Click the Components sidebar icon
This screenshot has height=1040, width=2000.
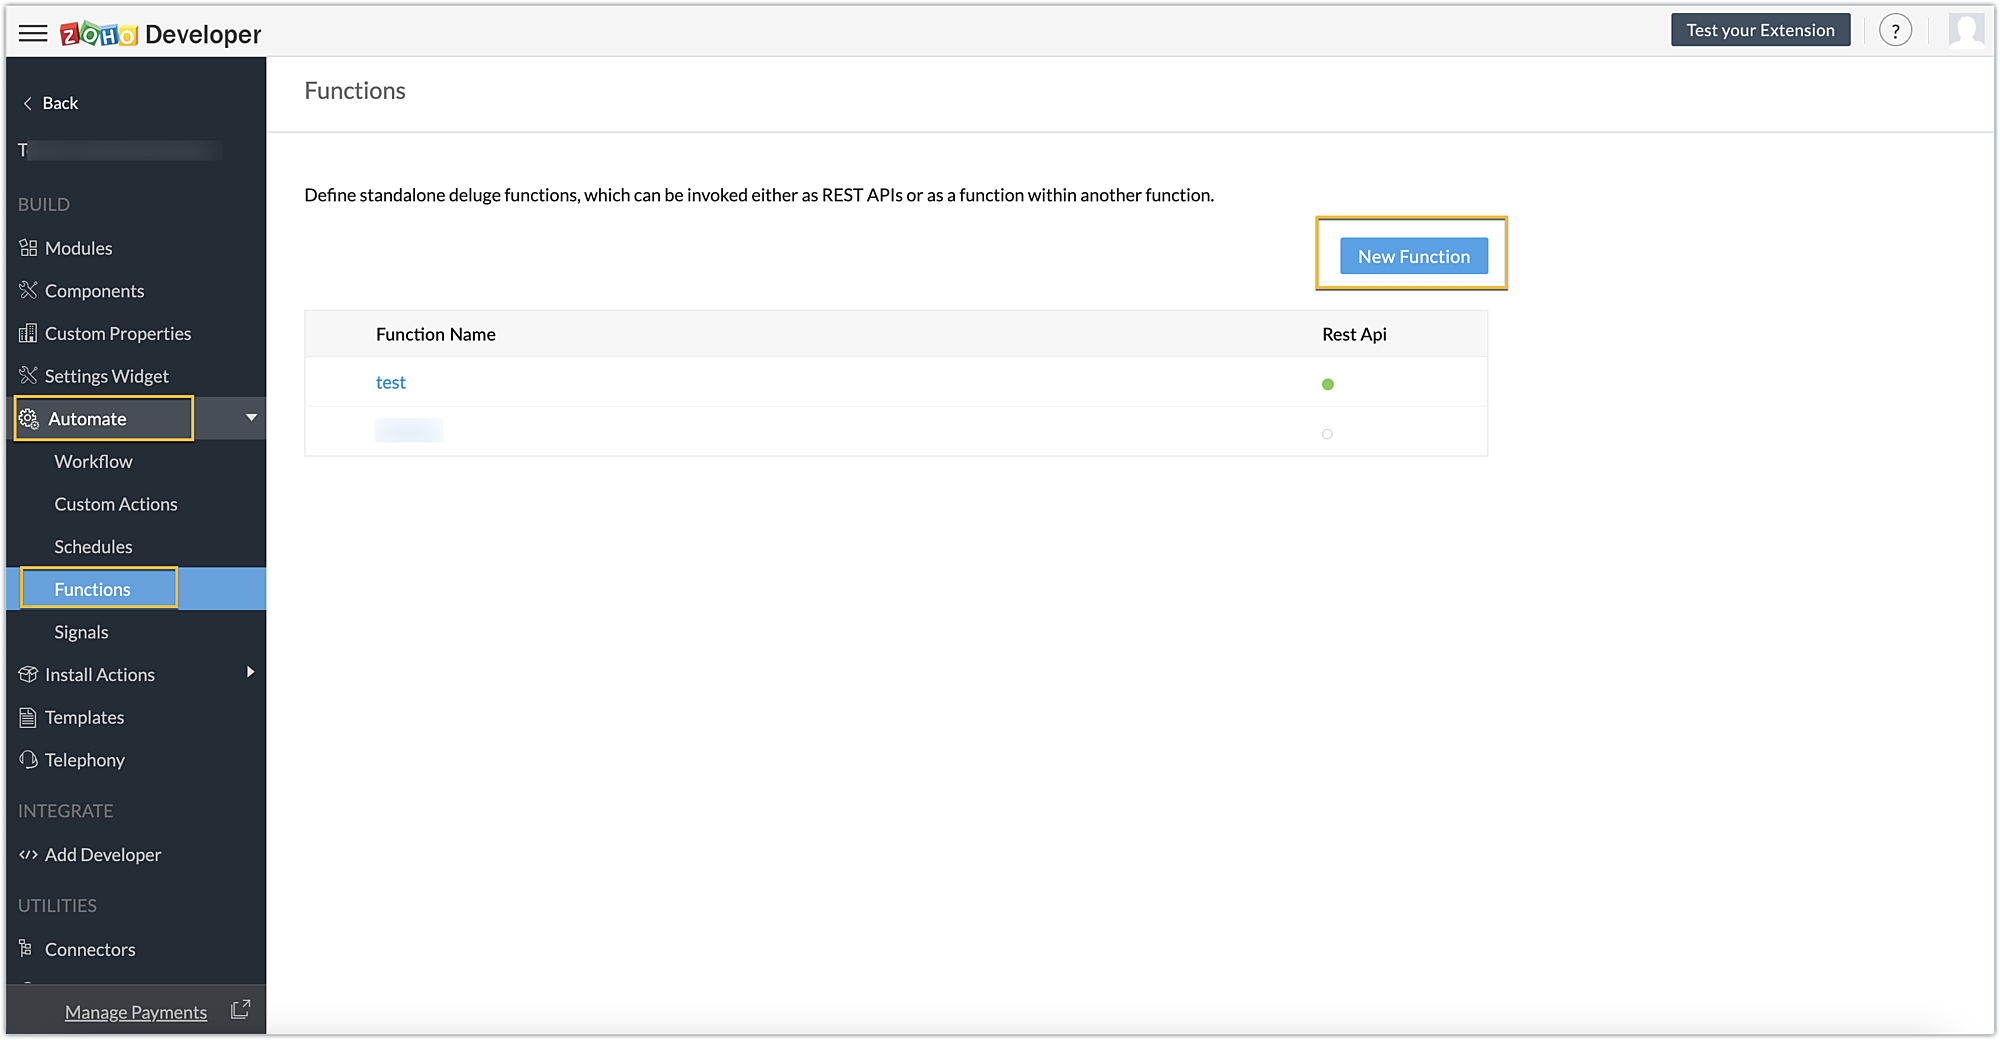click(28, 291)
